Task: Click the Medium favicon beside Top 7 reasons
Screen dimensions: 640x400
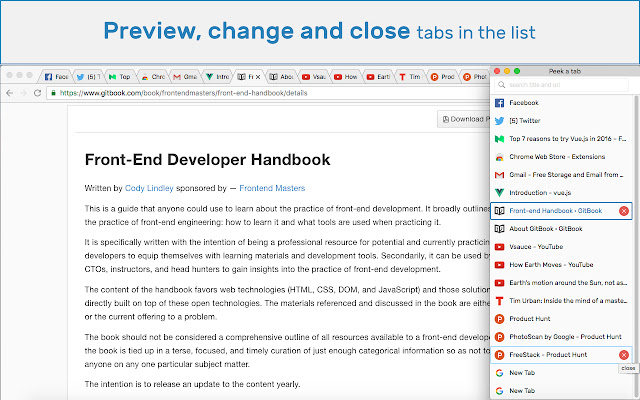Action: point(499,139)
